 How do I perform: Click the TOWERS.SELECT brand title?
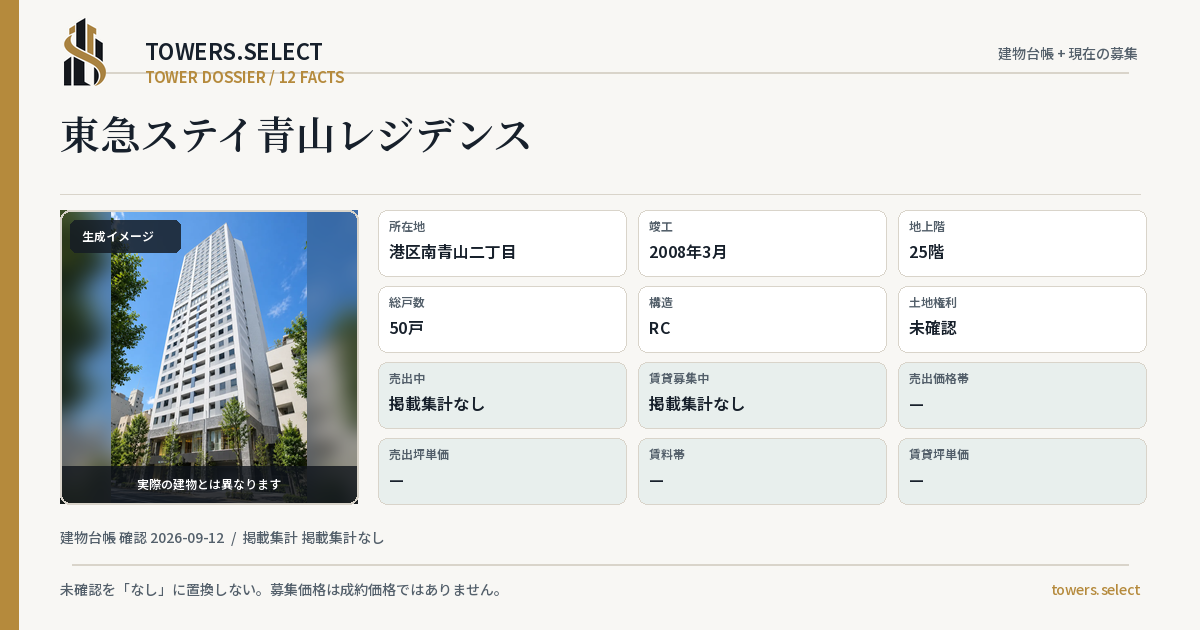(234, 52)
